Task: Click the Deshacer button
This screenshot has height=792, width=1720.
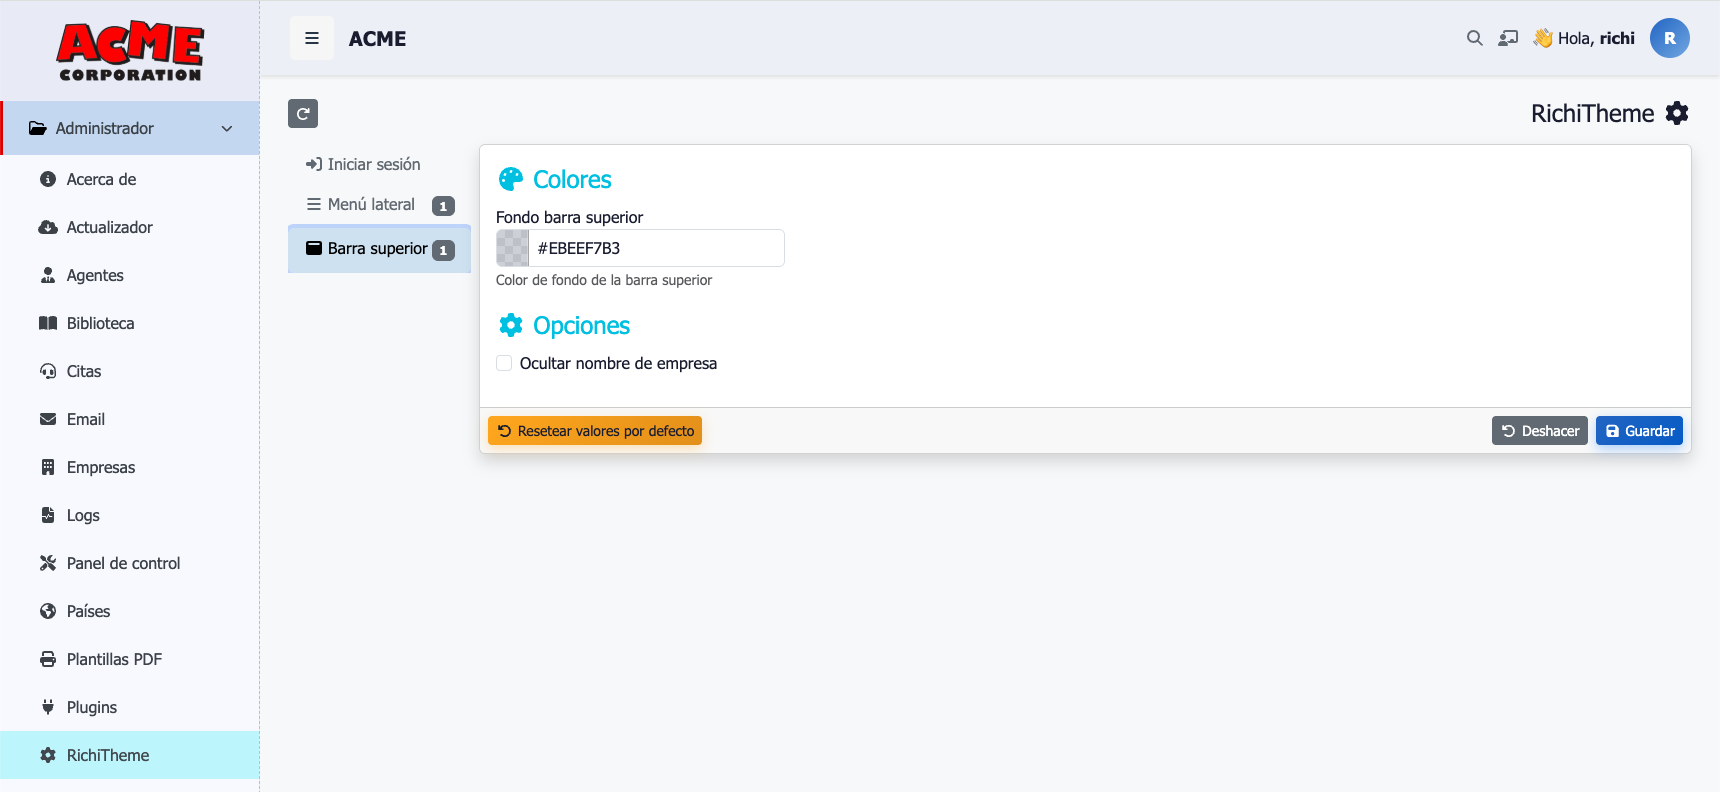Action: pos(1539,431)
